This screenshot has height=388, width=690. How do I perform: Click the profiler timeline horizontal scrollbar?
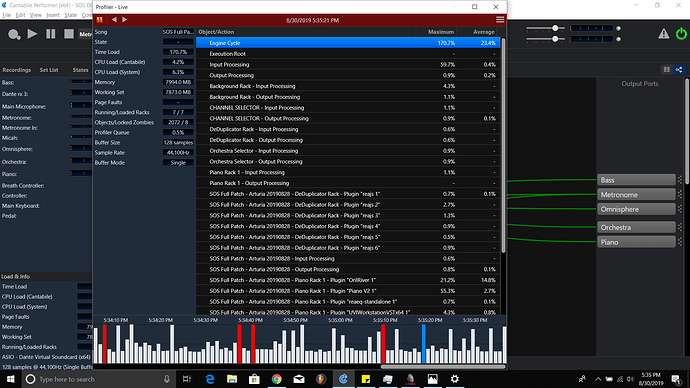(x=443, y=366)
